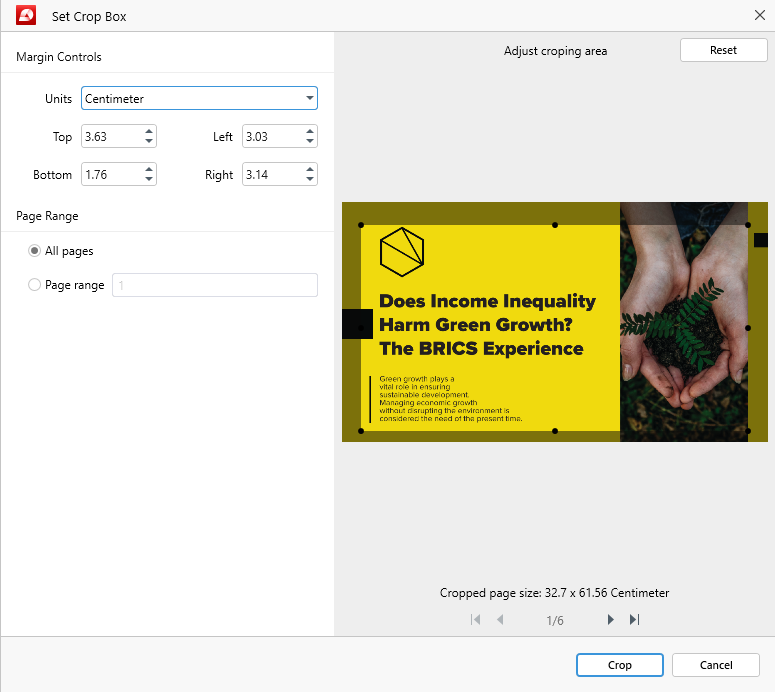The image size is (775, 692).
Task: Go to the next page
Action: click(610, 619)
